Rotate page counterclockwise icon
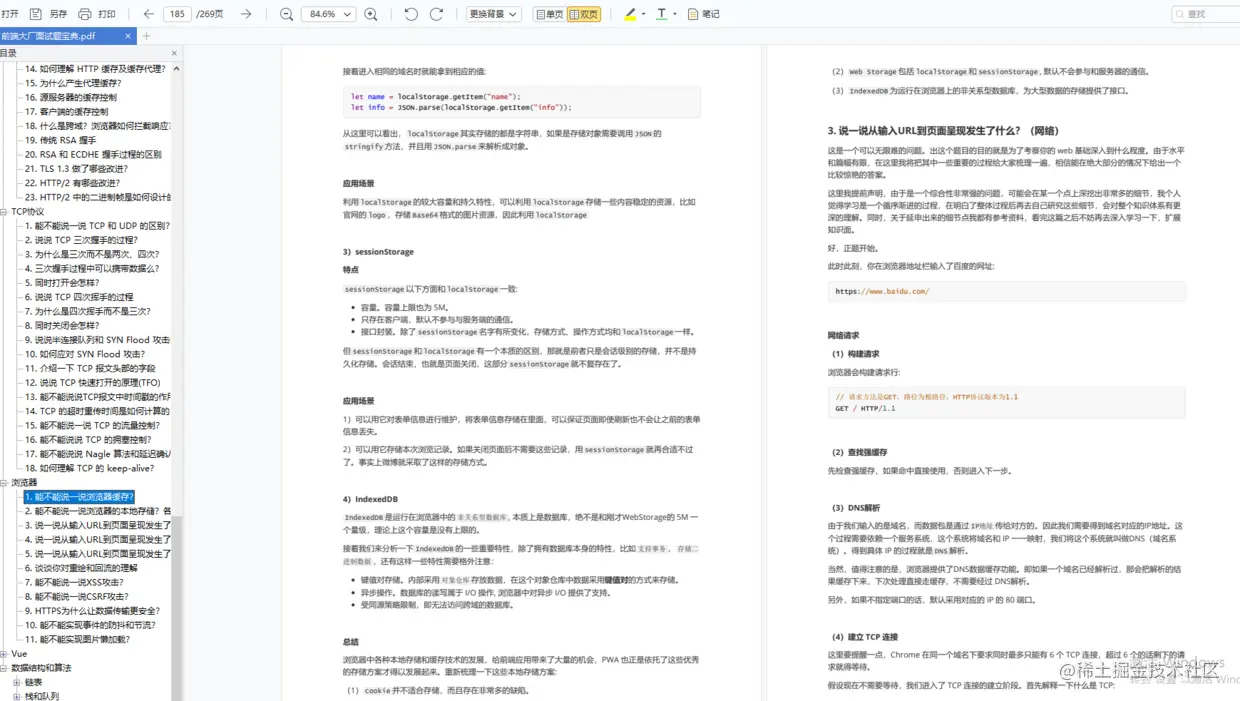Viewport: 1240px width, 701px height. tap(411, 14)
